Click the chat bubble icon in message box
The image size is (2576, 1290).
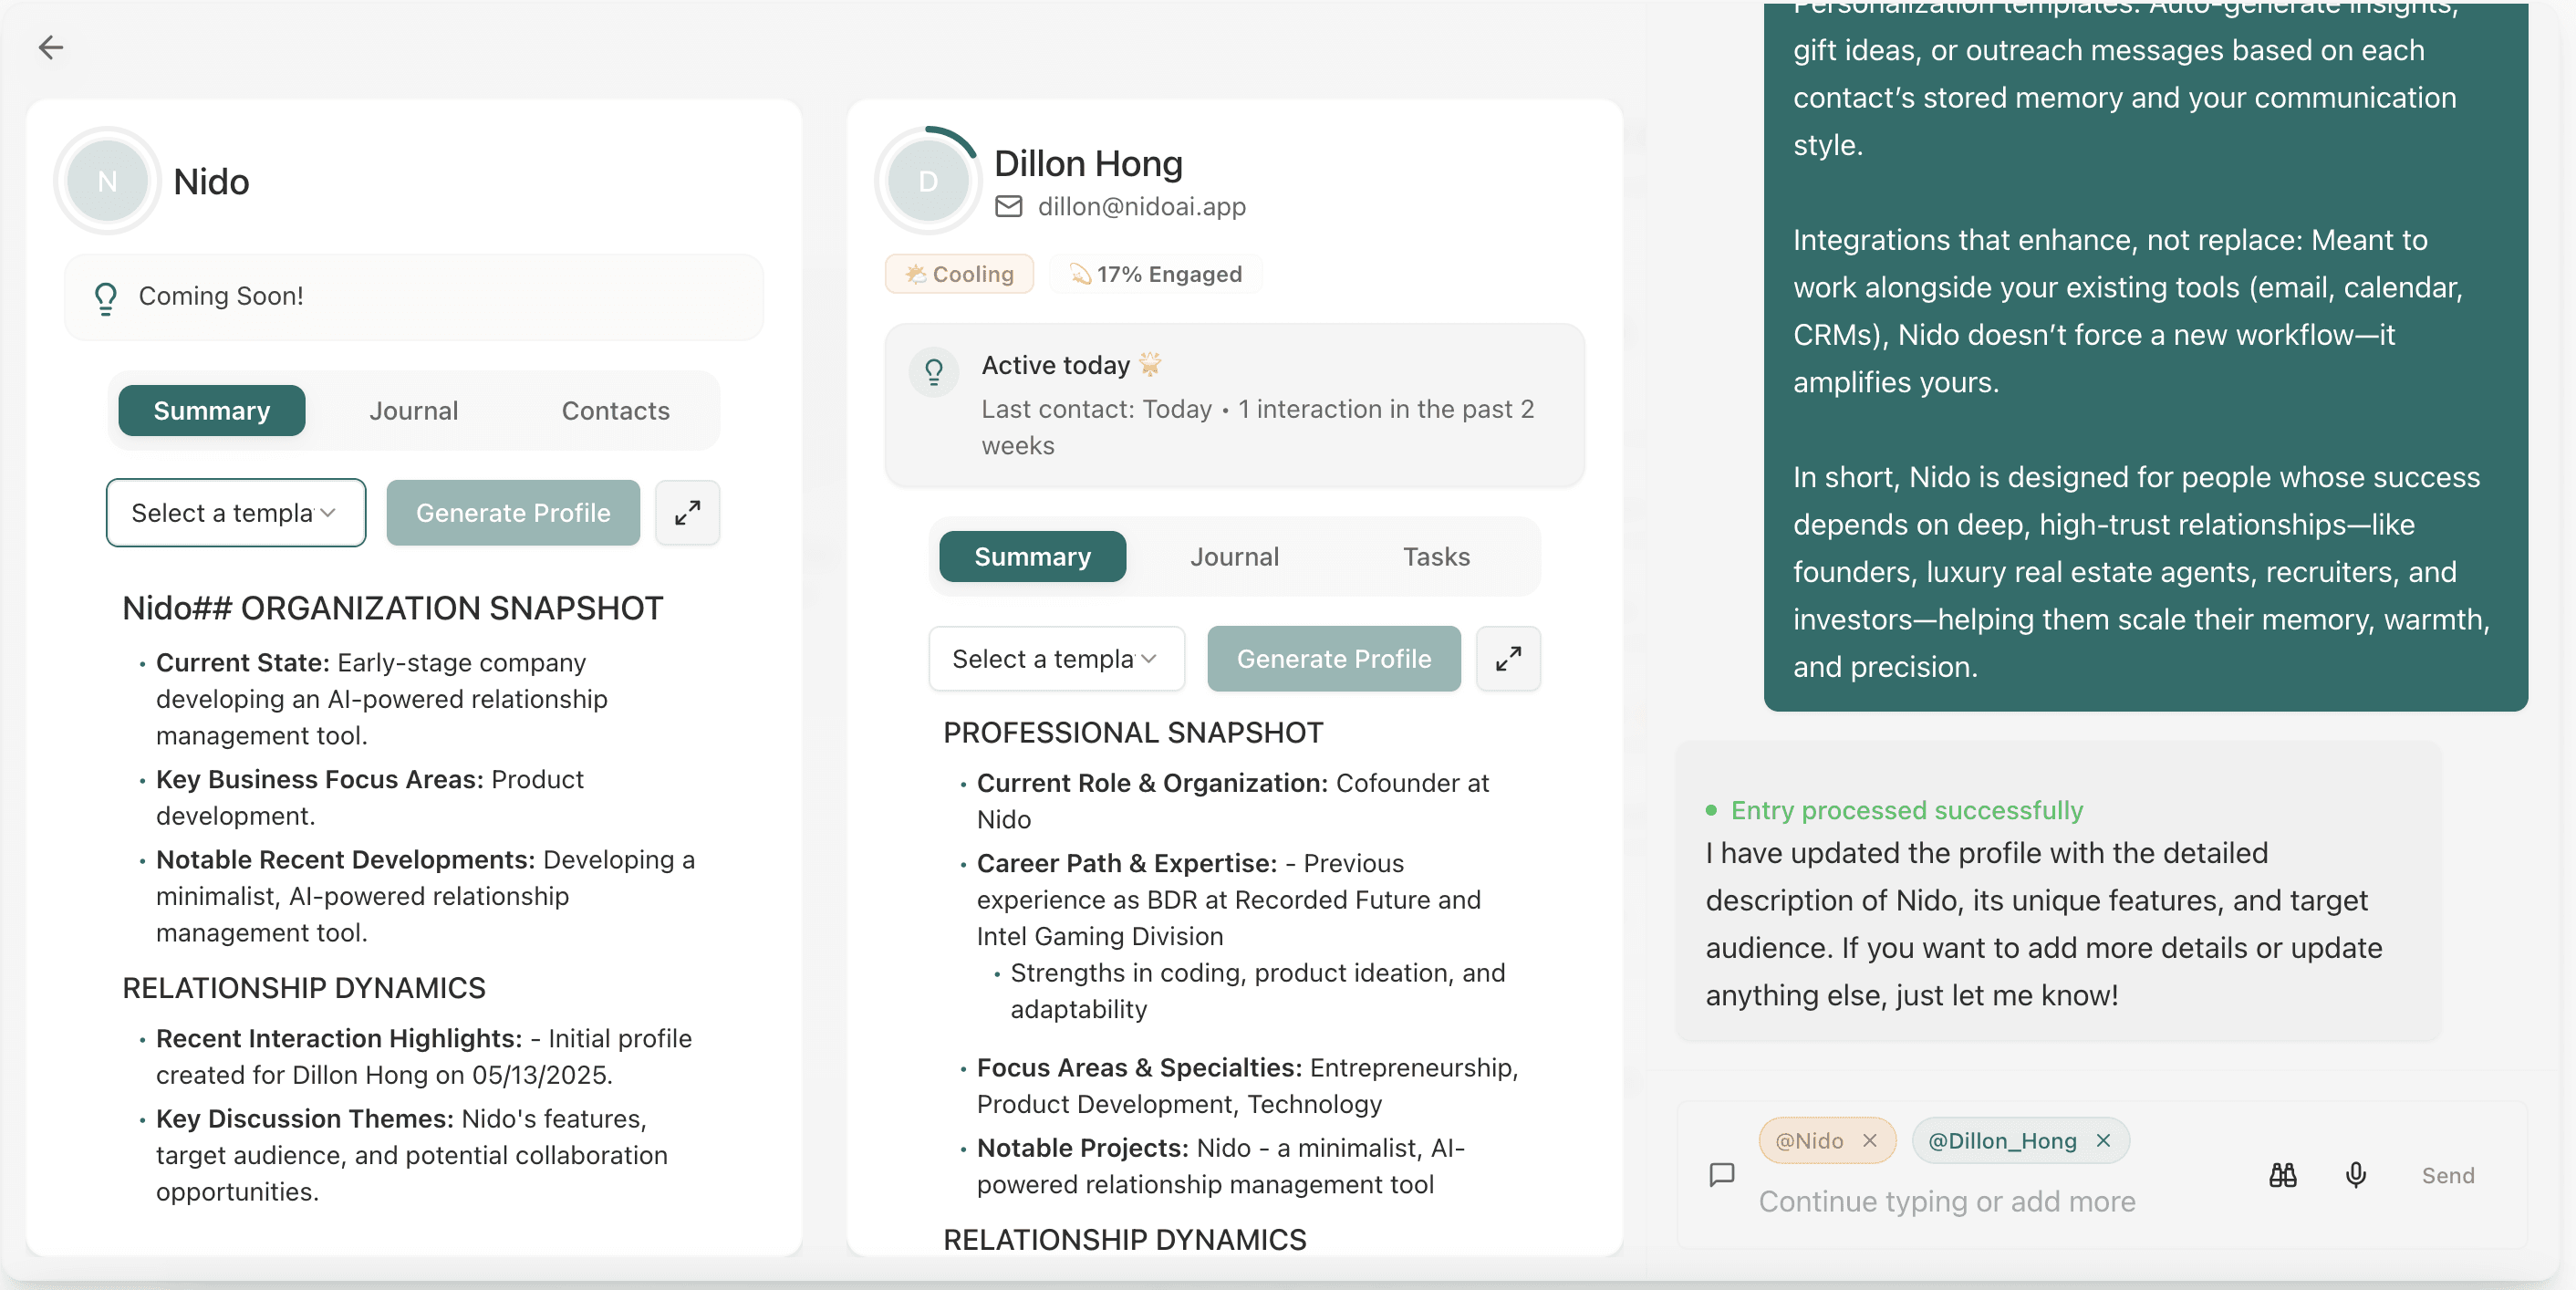pos(1721,1175)
